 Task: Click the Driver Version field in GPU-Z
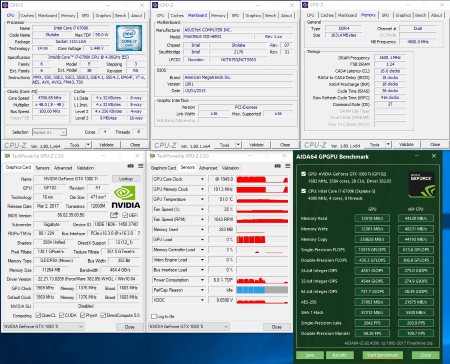(86, 279)
